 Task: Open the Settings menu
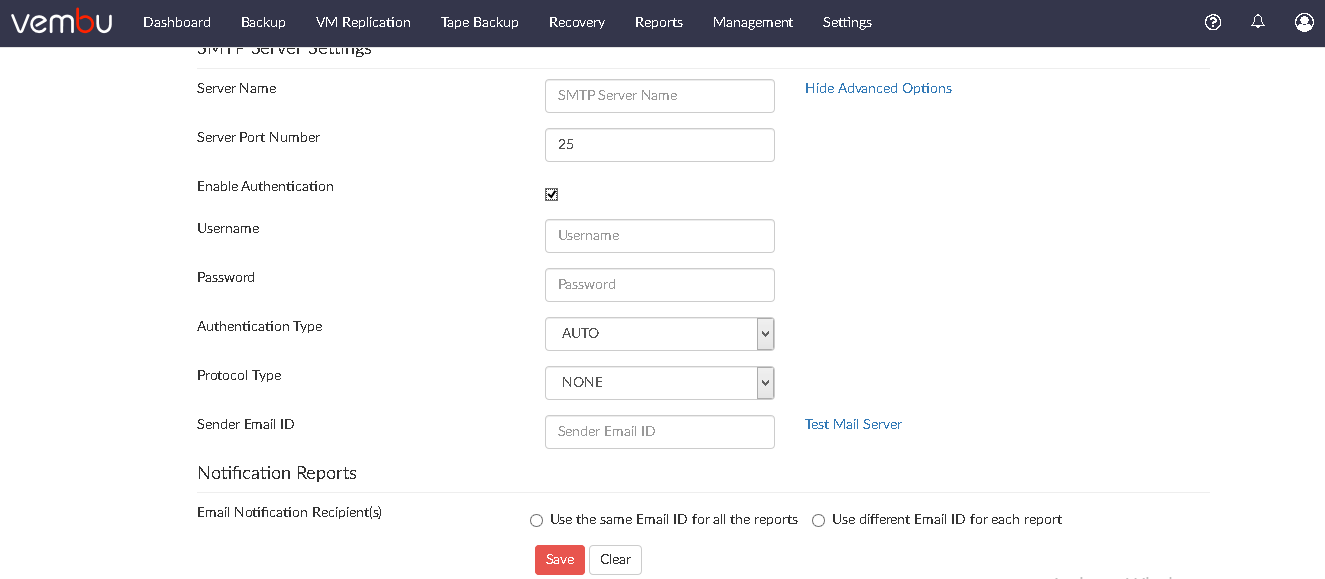[x=847, y=22]
